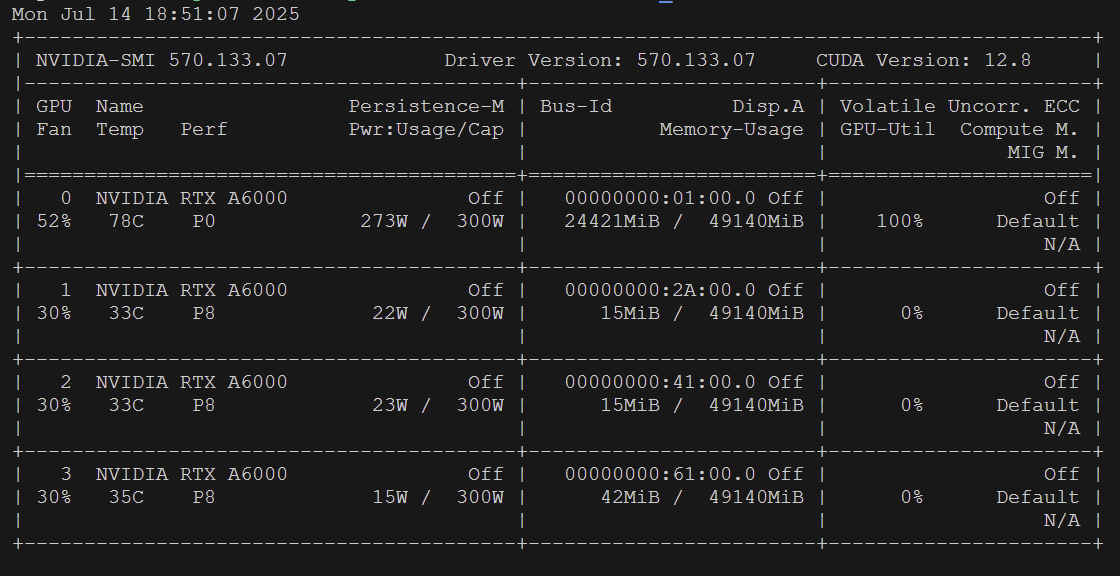Click the Temp column header

coord(120,129)
